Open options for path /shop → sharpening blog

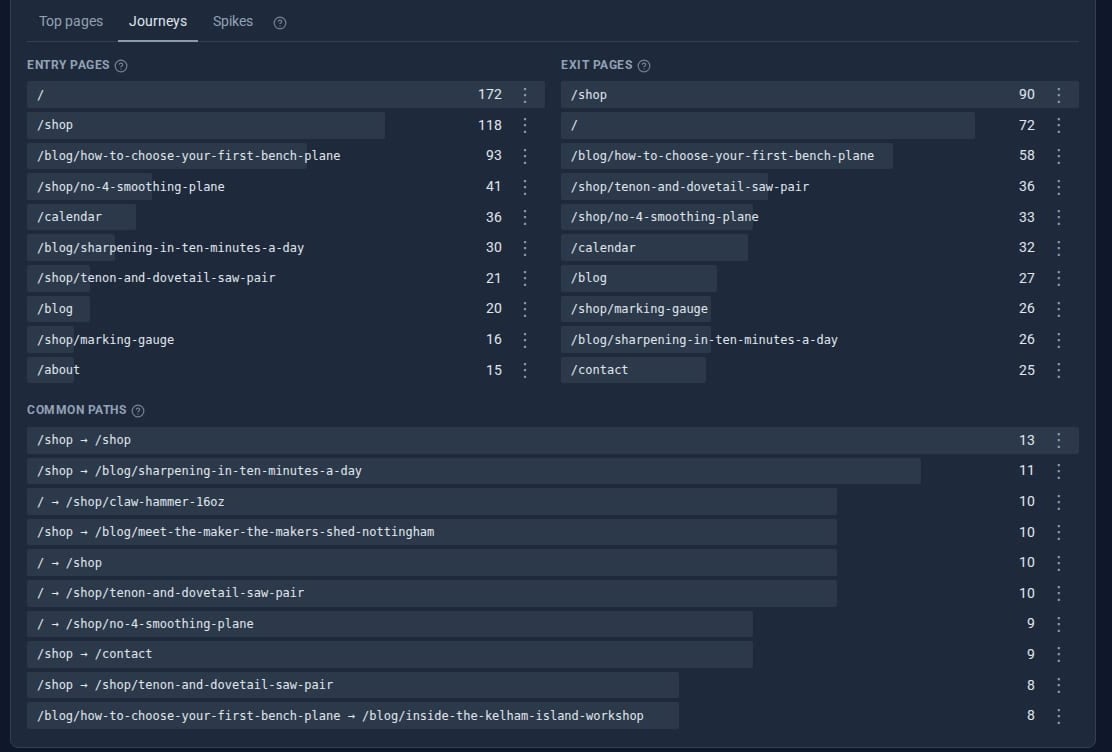pos(1059,470)
